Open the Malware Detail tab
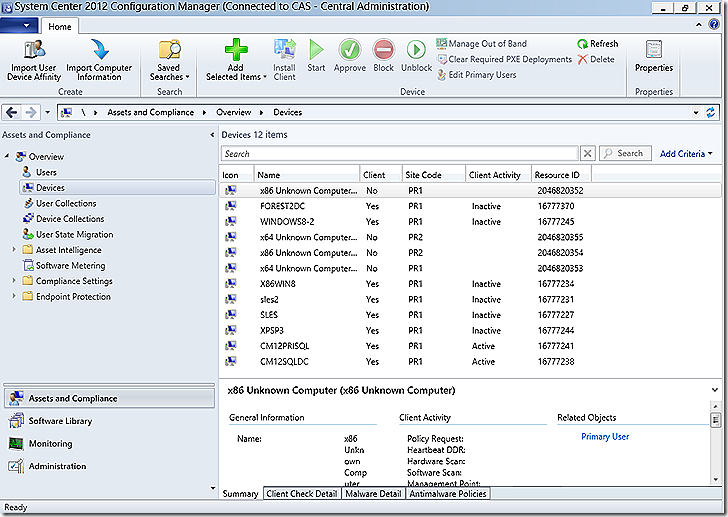 pyautogui.click(x=372, y=494)
